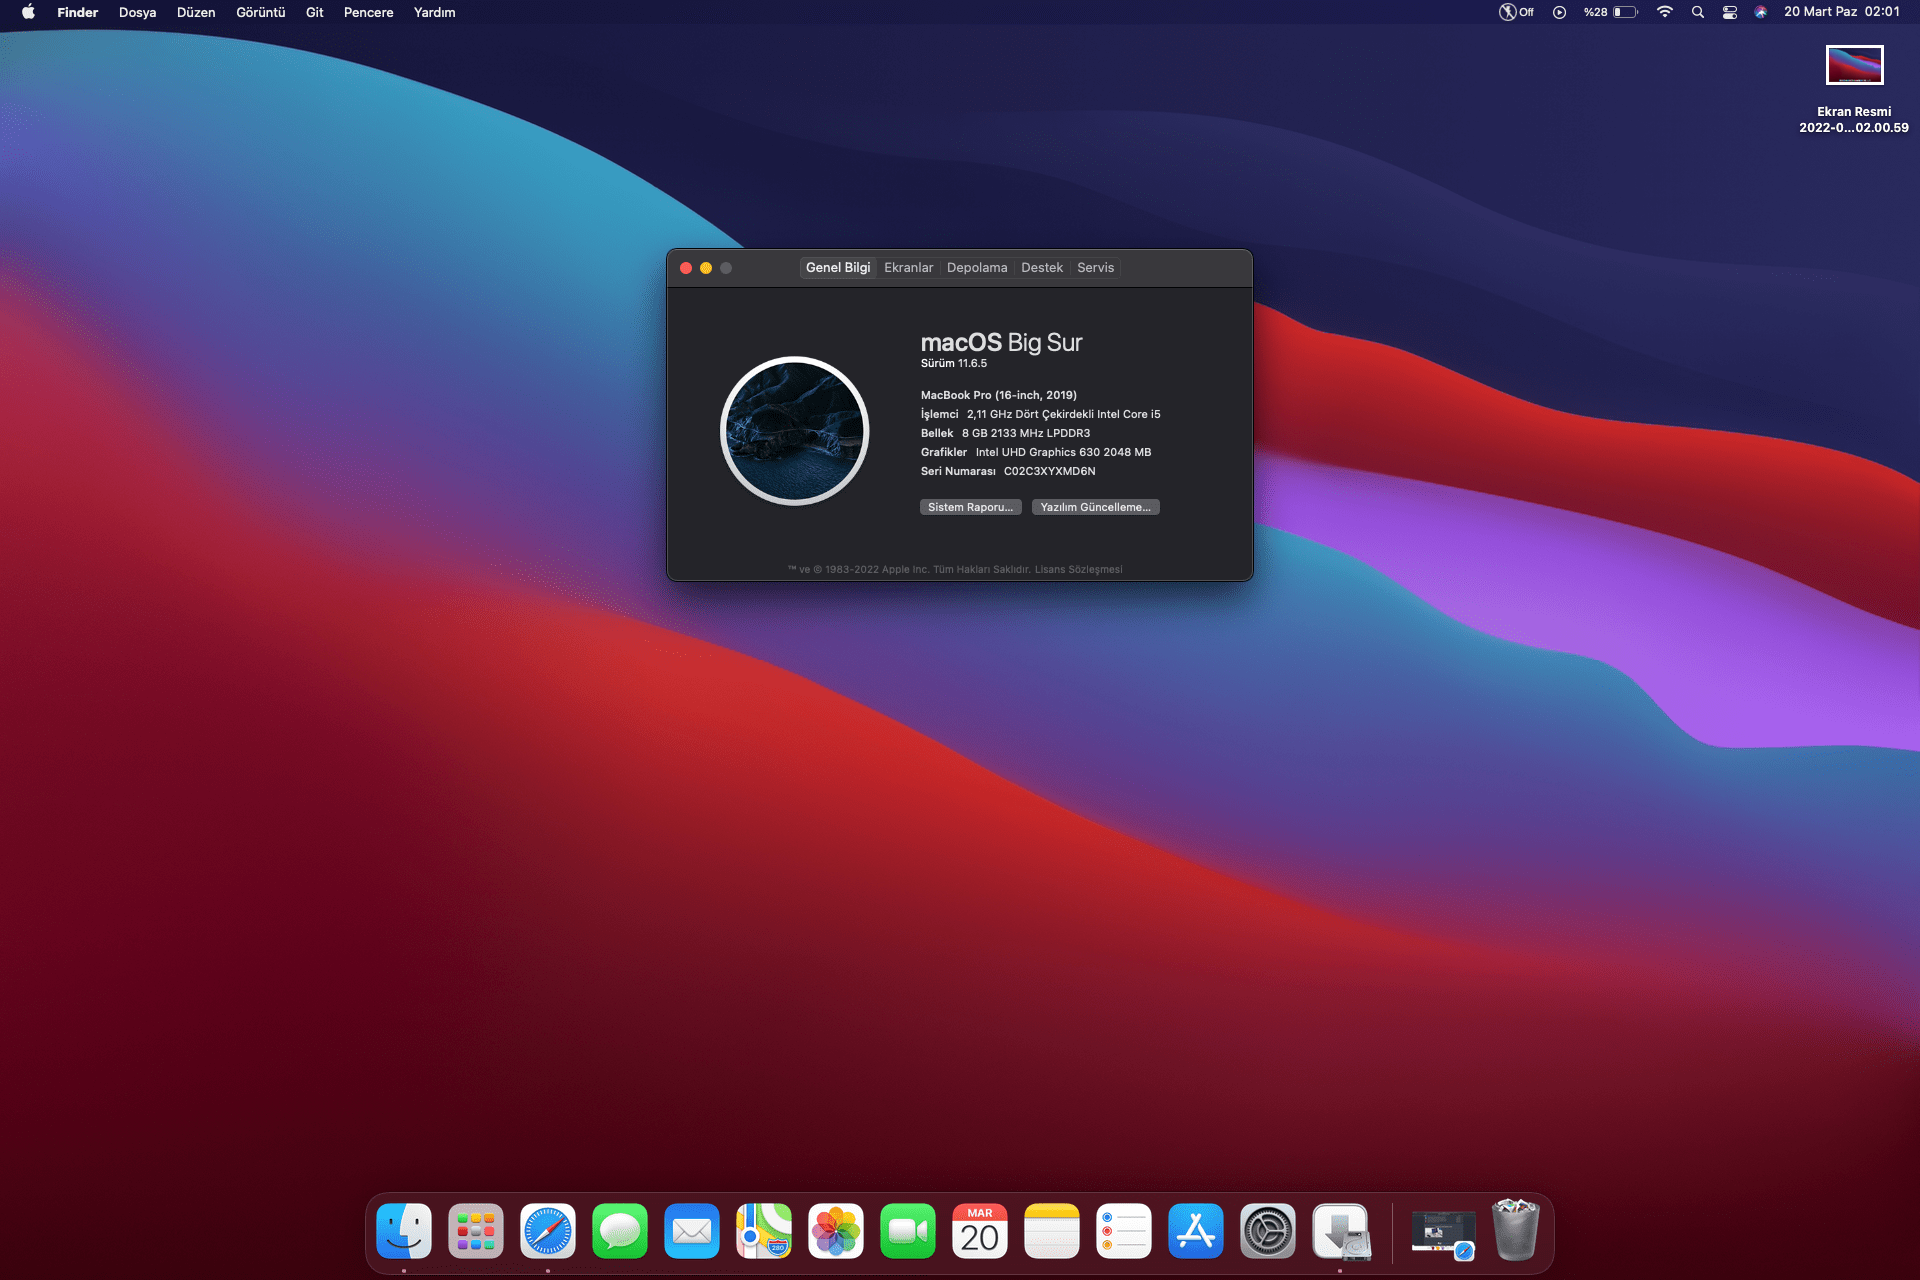This screenshot has height=1280, width=1920.
Task: Click the Wi-Fi status icon
Action: coord(1665,12)
